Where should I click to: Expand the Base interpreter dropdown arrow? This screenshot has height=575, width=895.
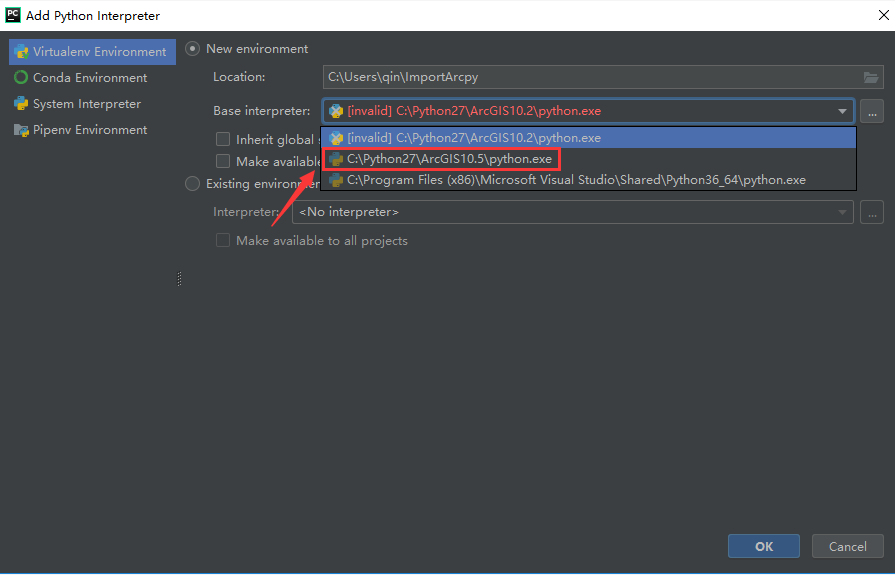842,111
